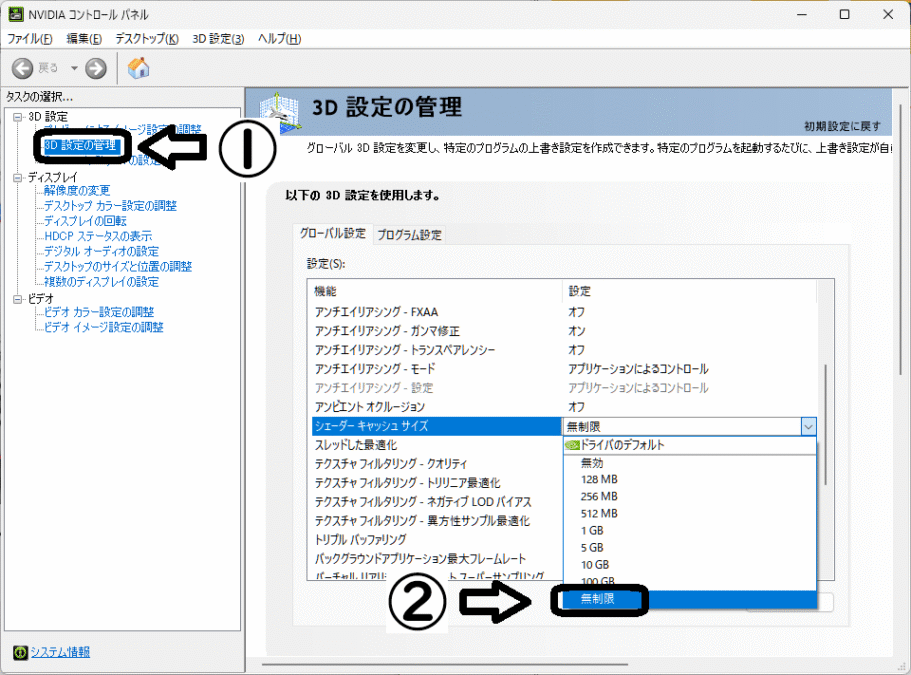This screenshot has width=911, height=675.
Task: Choose 1 GB option
Action: coord(690,530)
